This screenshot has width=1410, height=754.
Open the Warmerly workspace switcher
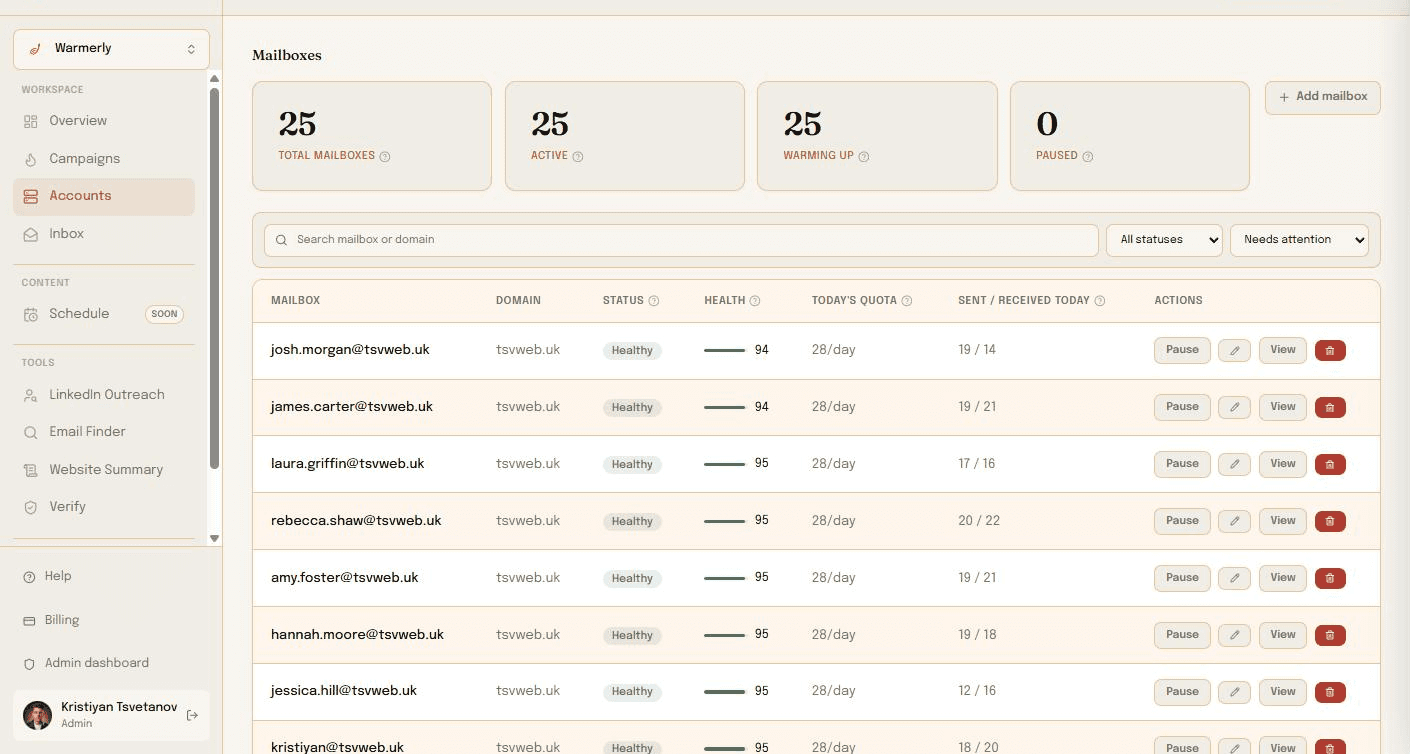tap(111, 49)
